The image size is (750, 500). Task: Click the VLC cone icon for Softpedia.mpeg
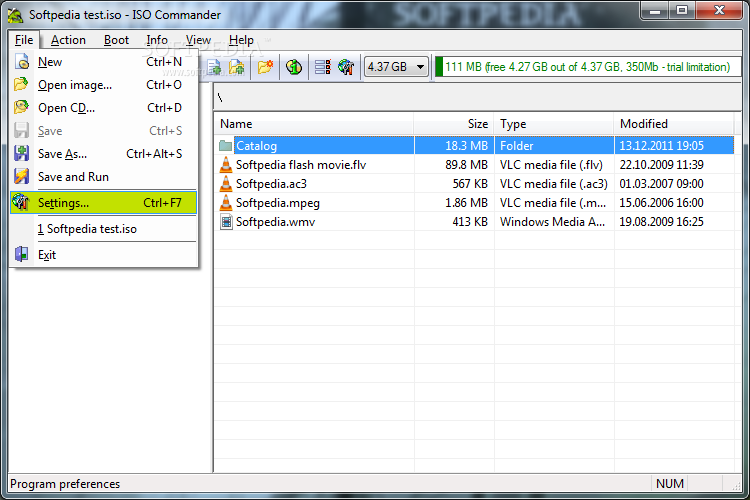pos(226,202)
